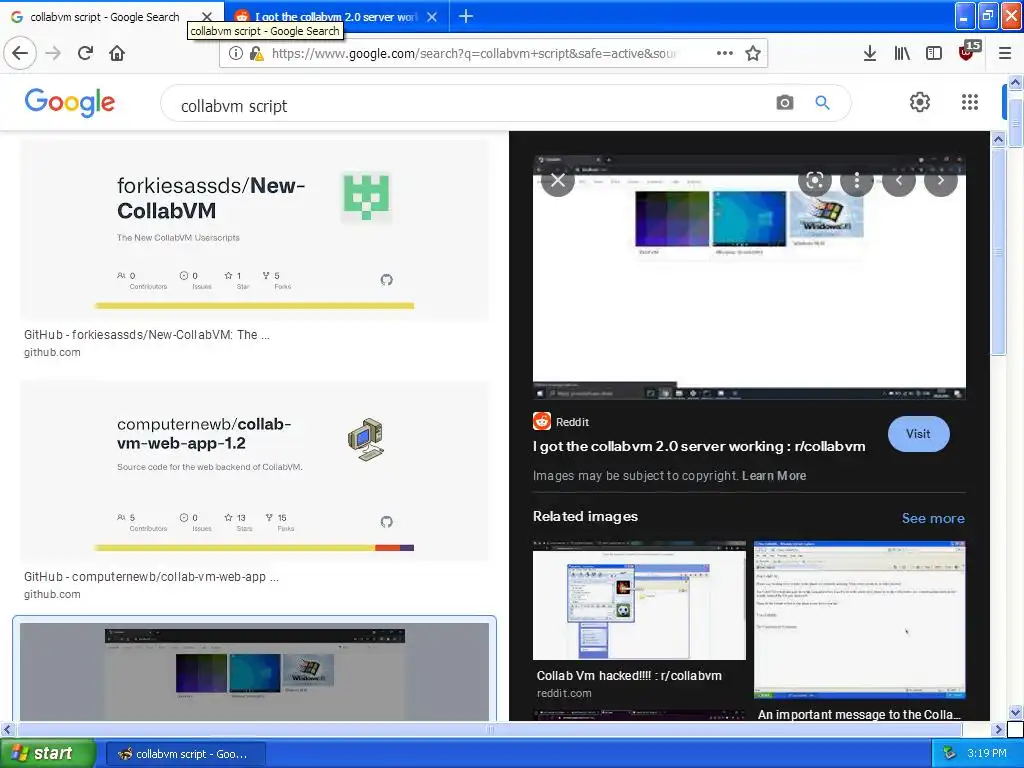Open 'Collab Vm hacked!!!!' related image
This screenshot has height=768, width=1024.
coord(639,600)
